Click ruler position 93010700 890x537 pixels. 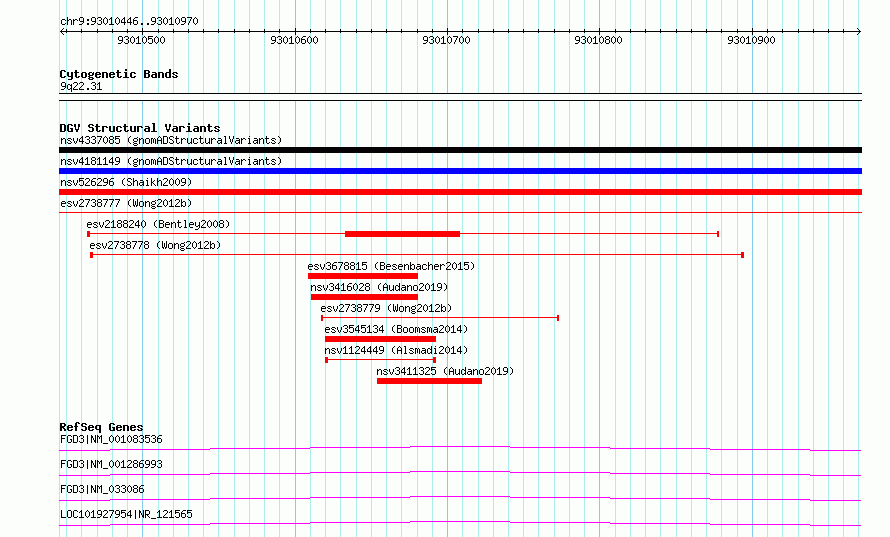pyautogui.click(x=446, y=40)
